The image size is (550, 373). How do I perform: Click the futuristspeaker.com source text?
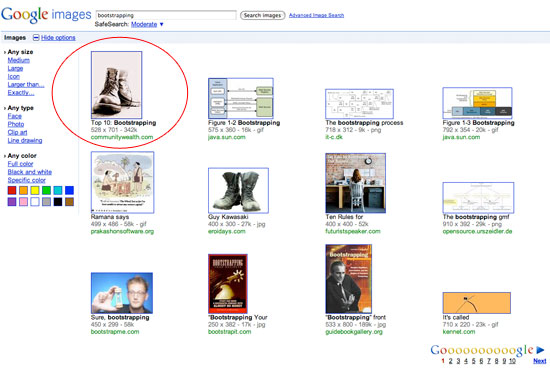point(353,231)
